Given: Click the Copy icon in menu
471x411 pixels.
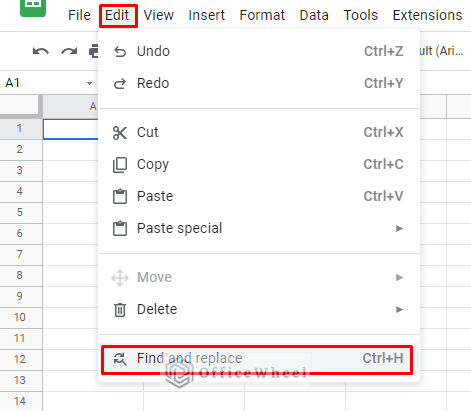Looking at the screenshot, I should 120,165.
